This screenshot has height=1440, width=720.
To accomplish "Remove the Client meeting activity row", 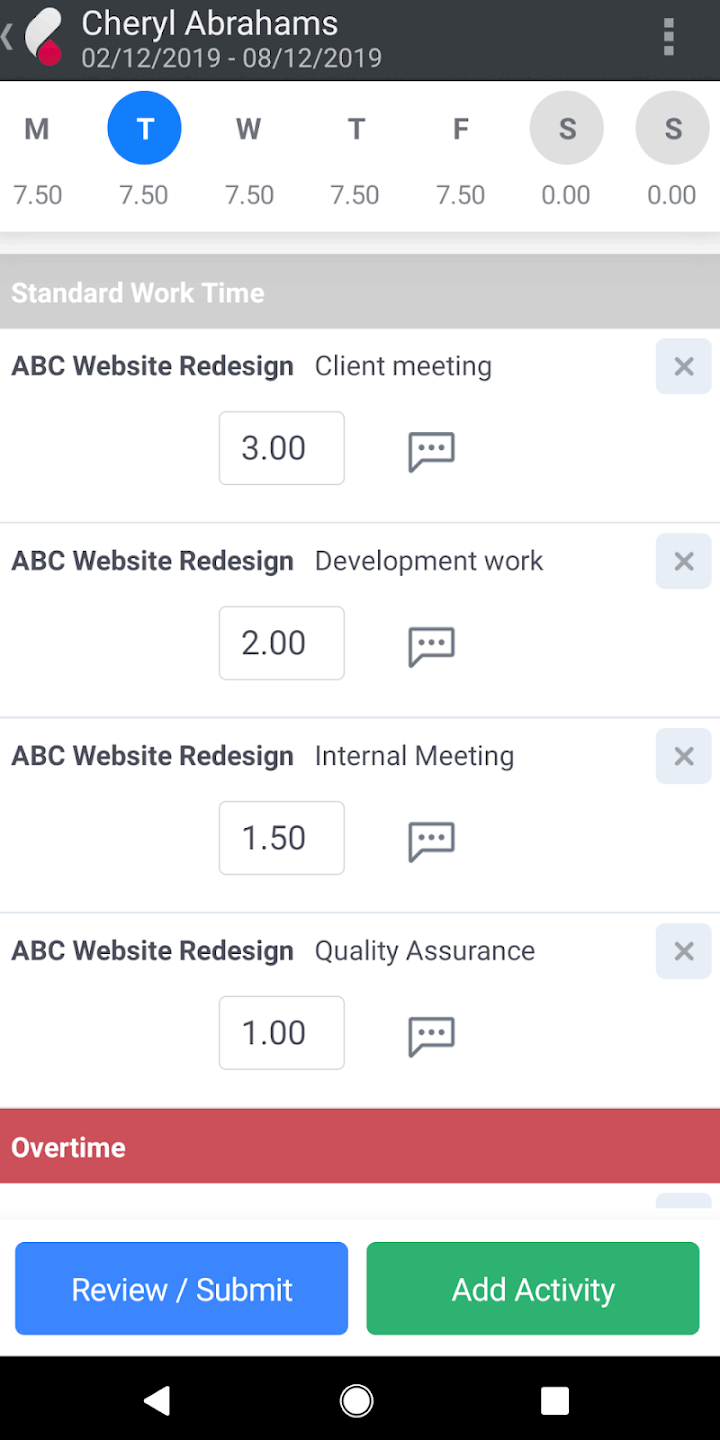I will point(684,366).
